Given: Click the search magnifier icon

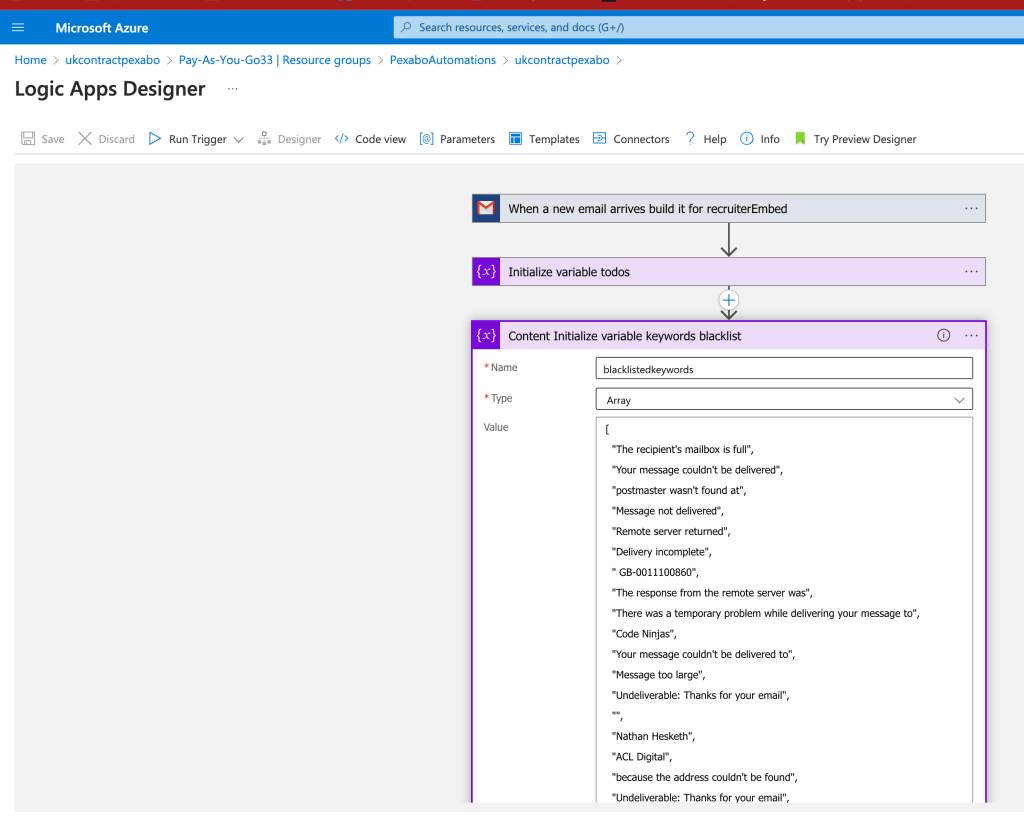Looking at the screenshot, I should pyautogui.click(x=406, y=27).
